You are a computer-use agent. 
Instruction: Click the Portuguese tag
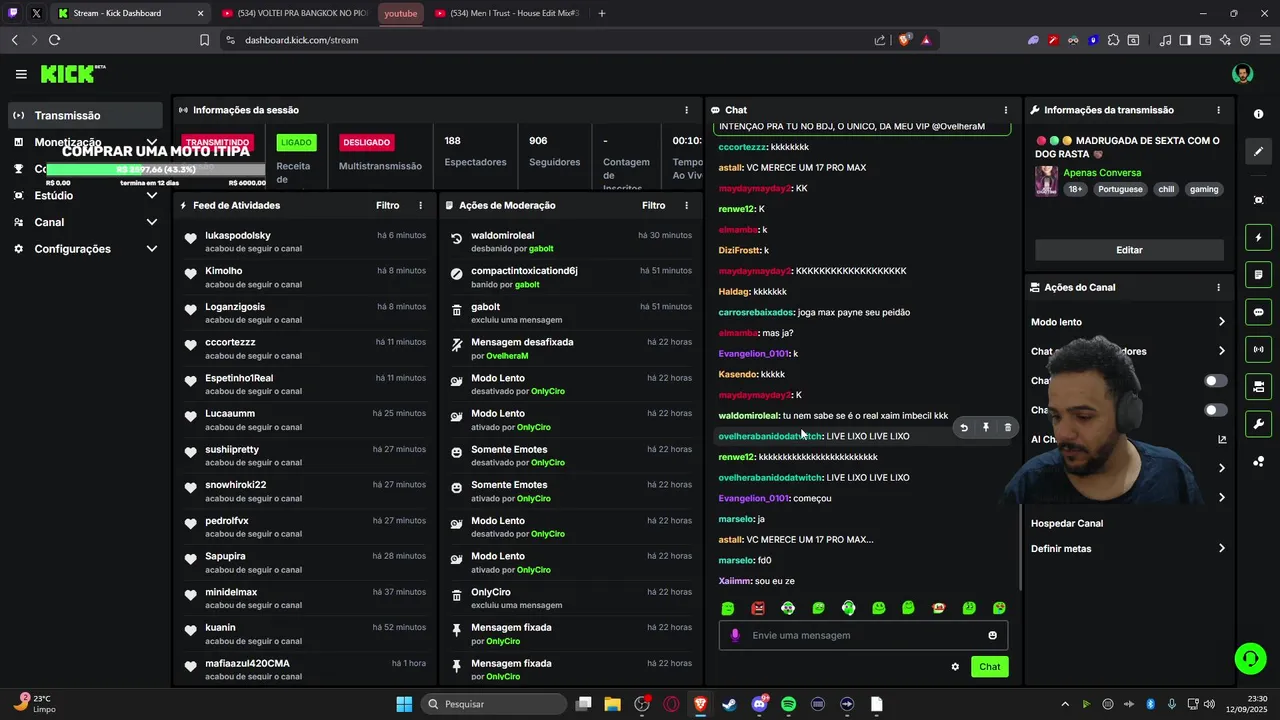(x=1120, y=189)
